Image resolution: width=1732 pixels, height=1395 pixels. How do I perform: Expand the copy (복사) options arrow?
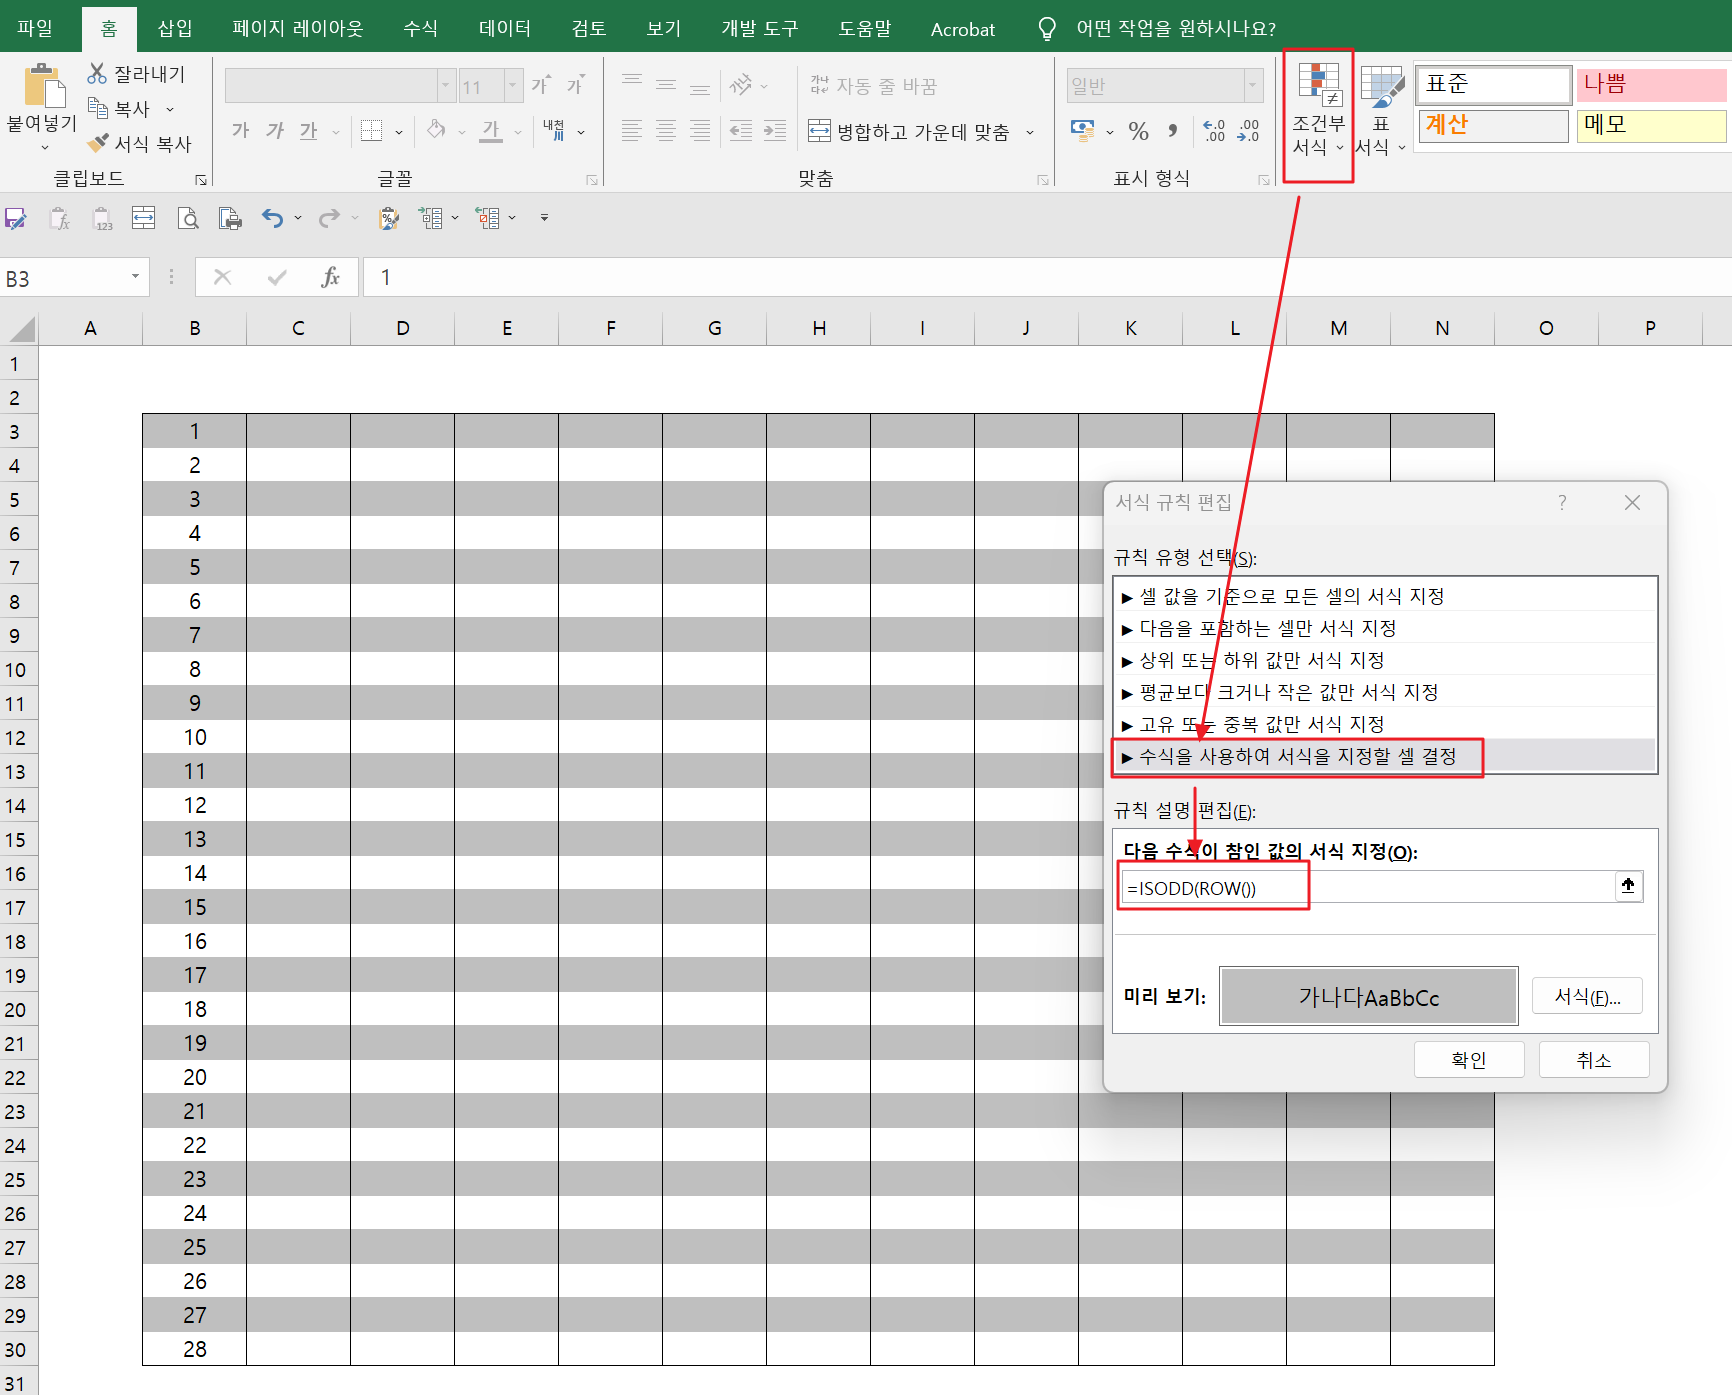pos(170,109)
